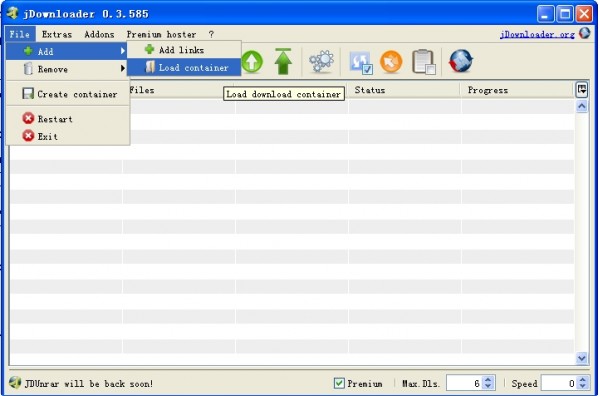Click the scrollbar down arrow
Viewport: 600px width, 396px height.
582,358
